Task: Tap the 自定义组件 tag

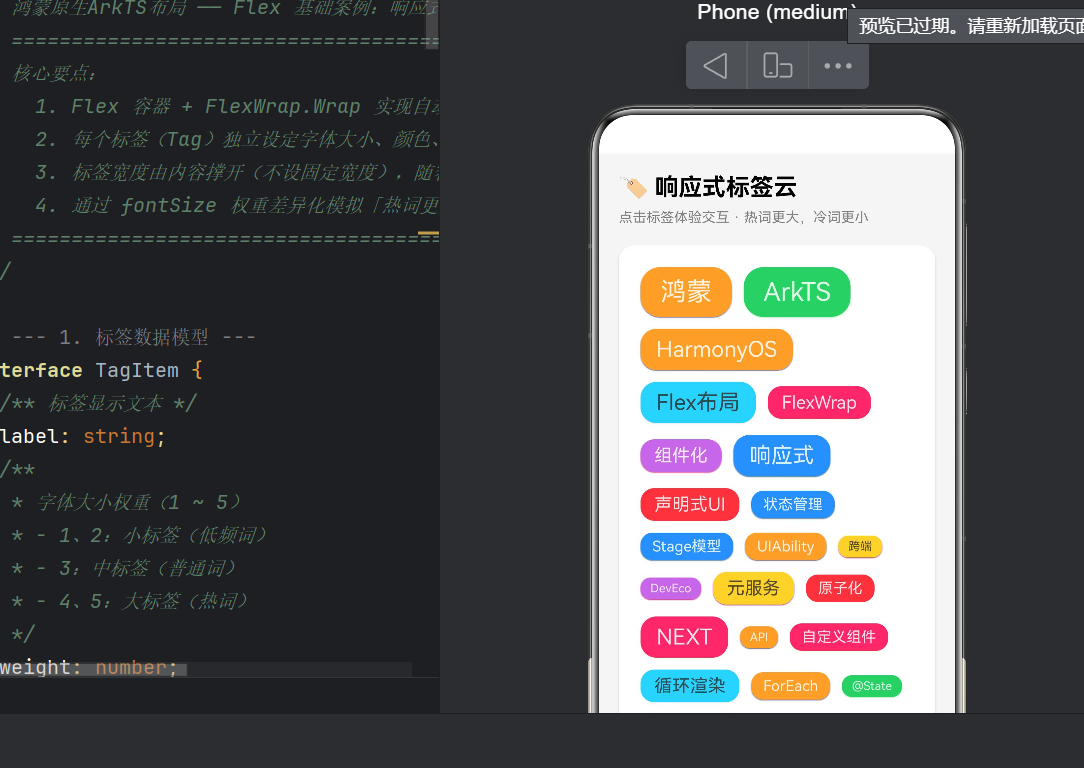Action: click(x=839, y=637)
